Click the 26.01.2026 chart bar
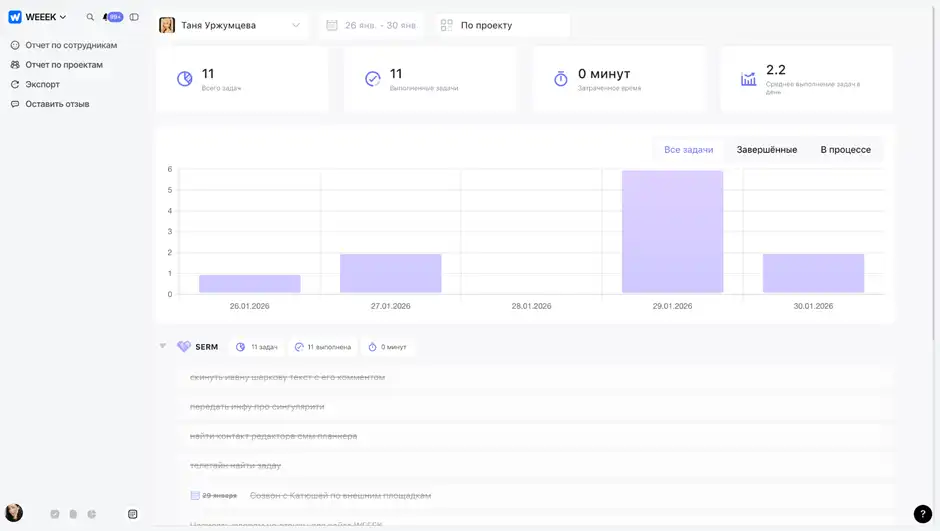The image size is (940, 531). (x=249, y=283)
